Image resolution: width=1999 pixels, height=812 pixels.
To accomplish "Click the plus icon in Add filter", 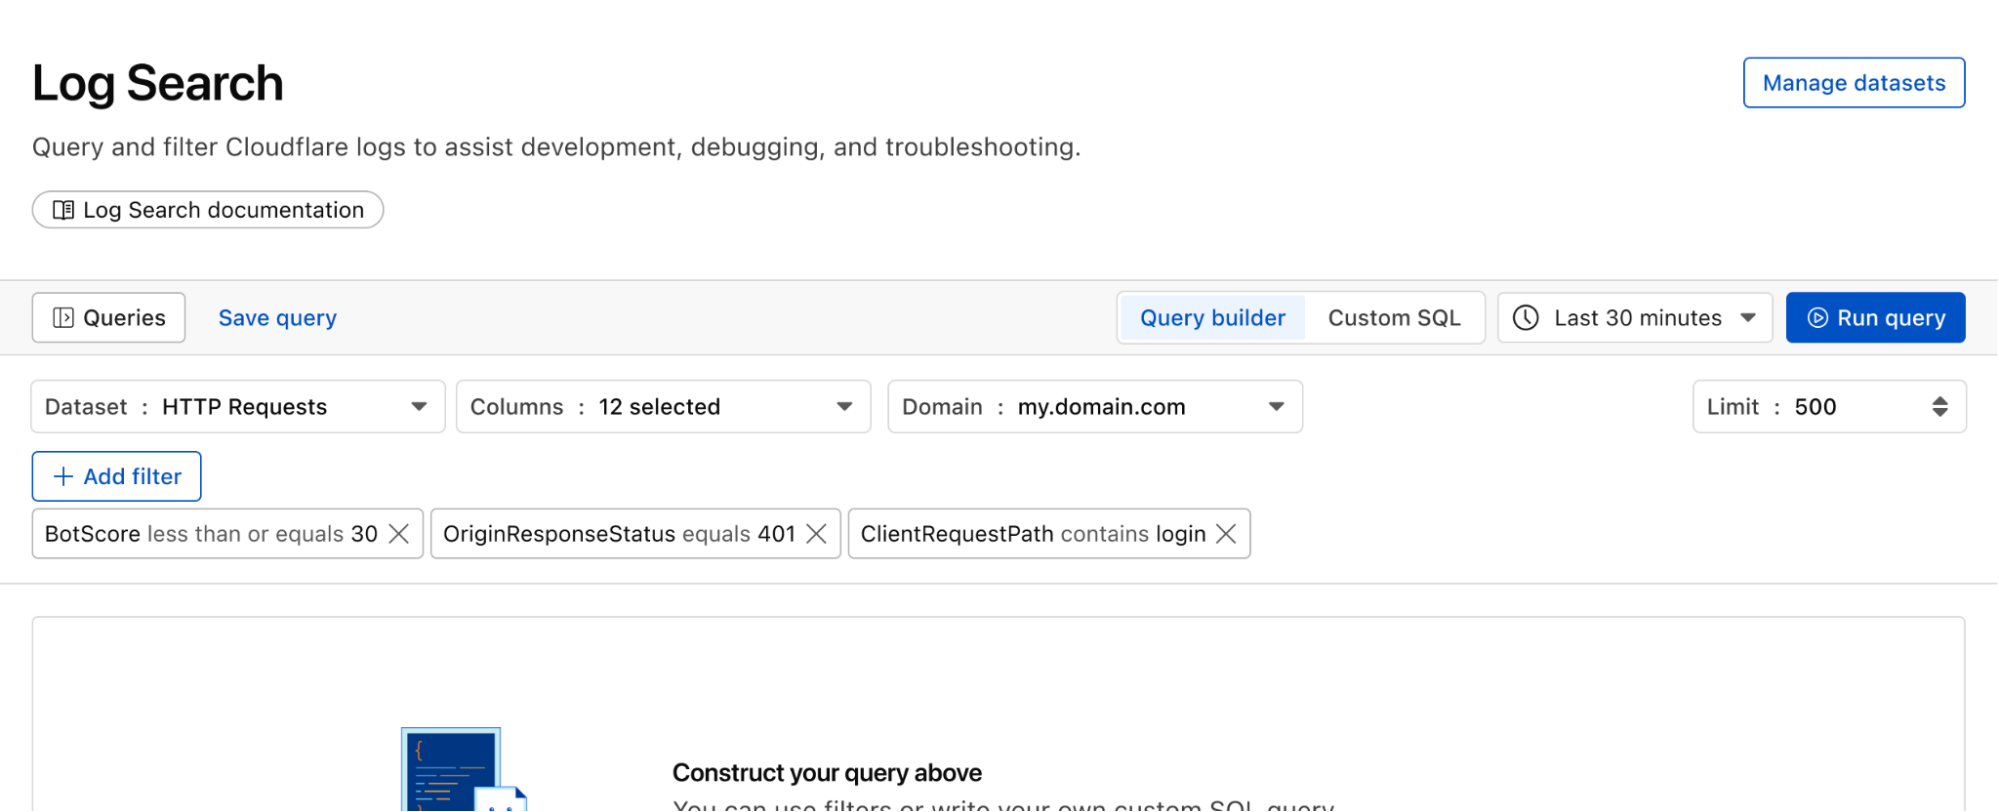I will (63, 476).
